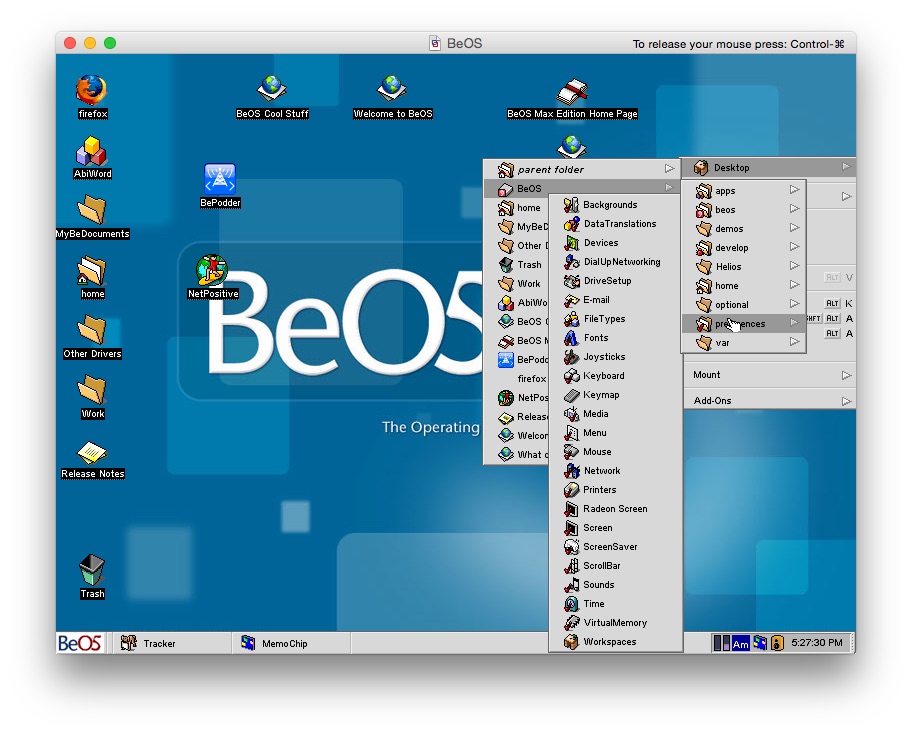Click the Network preference icon
This screenshot has height=734, width=912.
pos(572,471)
